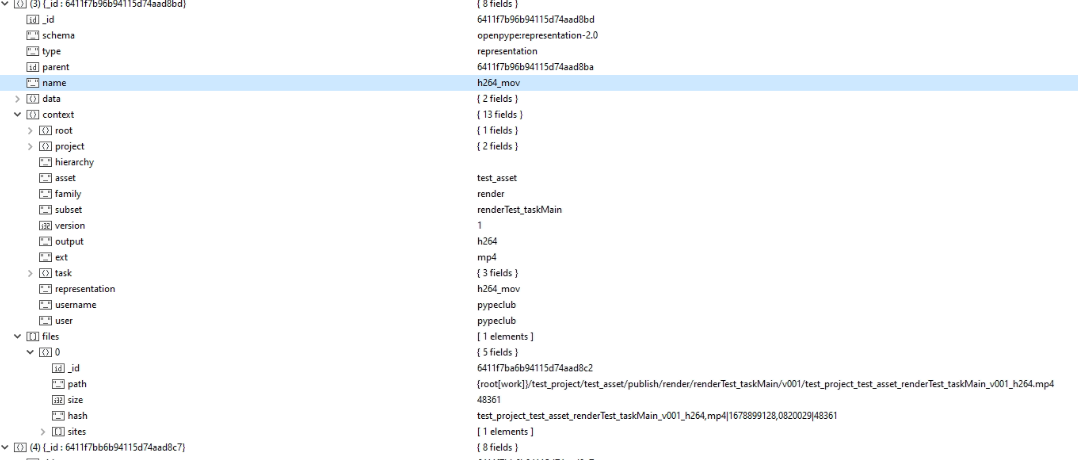Collapse element 0 under files
Screen dimensions: 1078x460
pos(30,352)
